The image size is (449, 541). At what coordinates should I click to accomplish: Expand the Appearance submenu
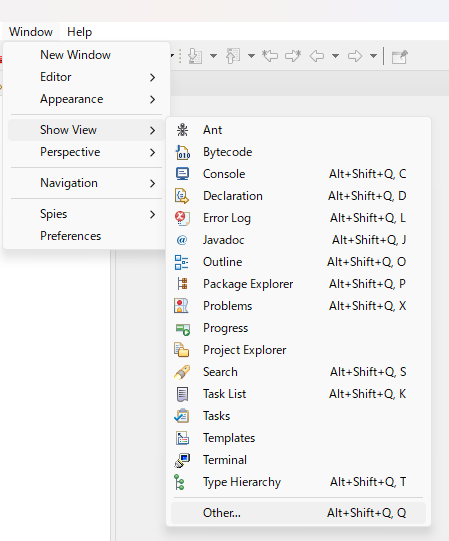click(x=86, y=99)
